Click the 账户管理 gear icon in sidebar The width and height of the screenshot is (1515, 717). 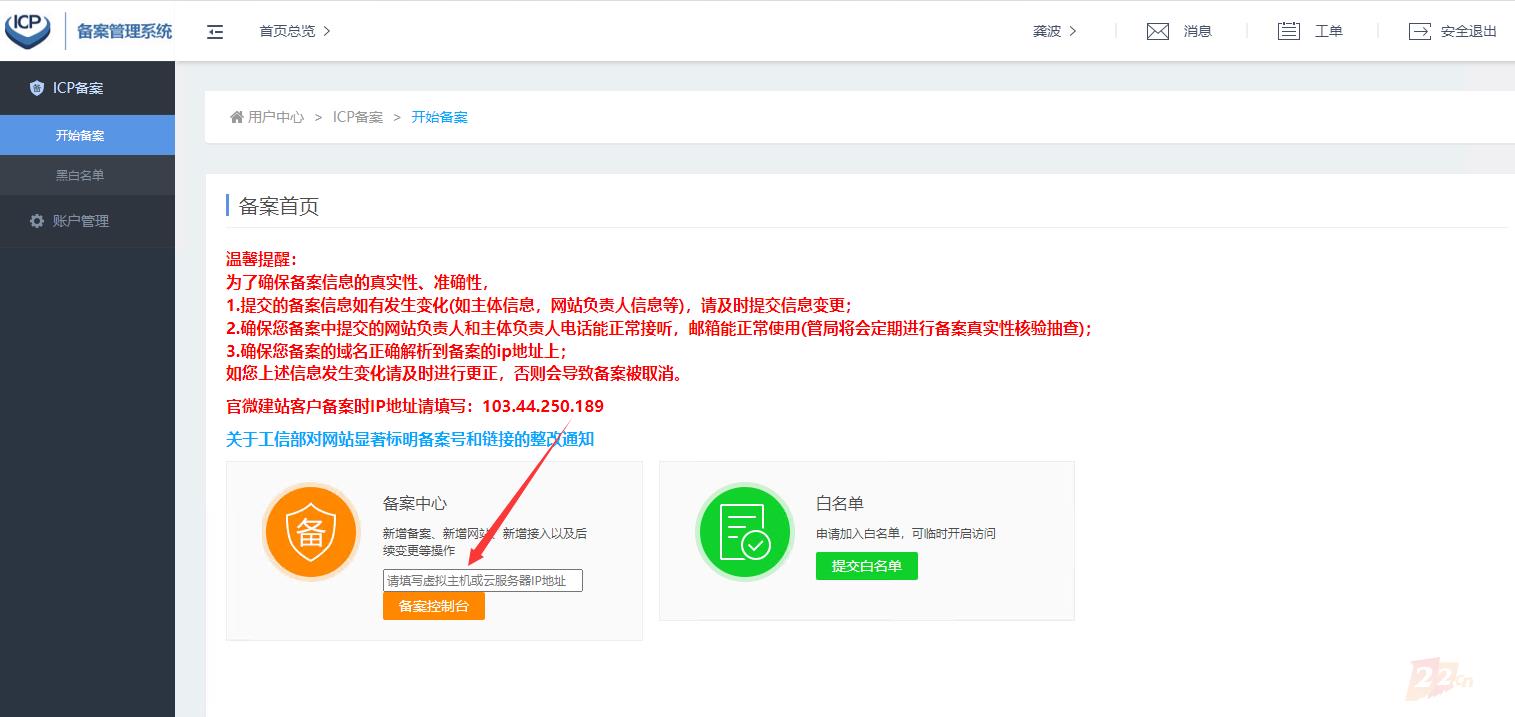click(x=37, y=221)
